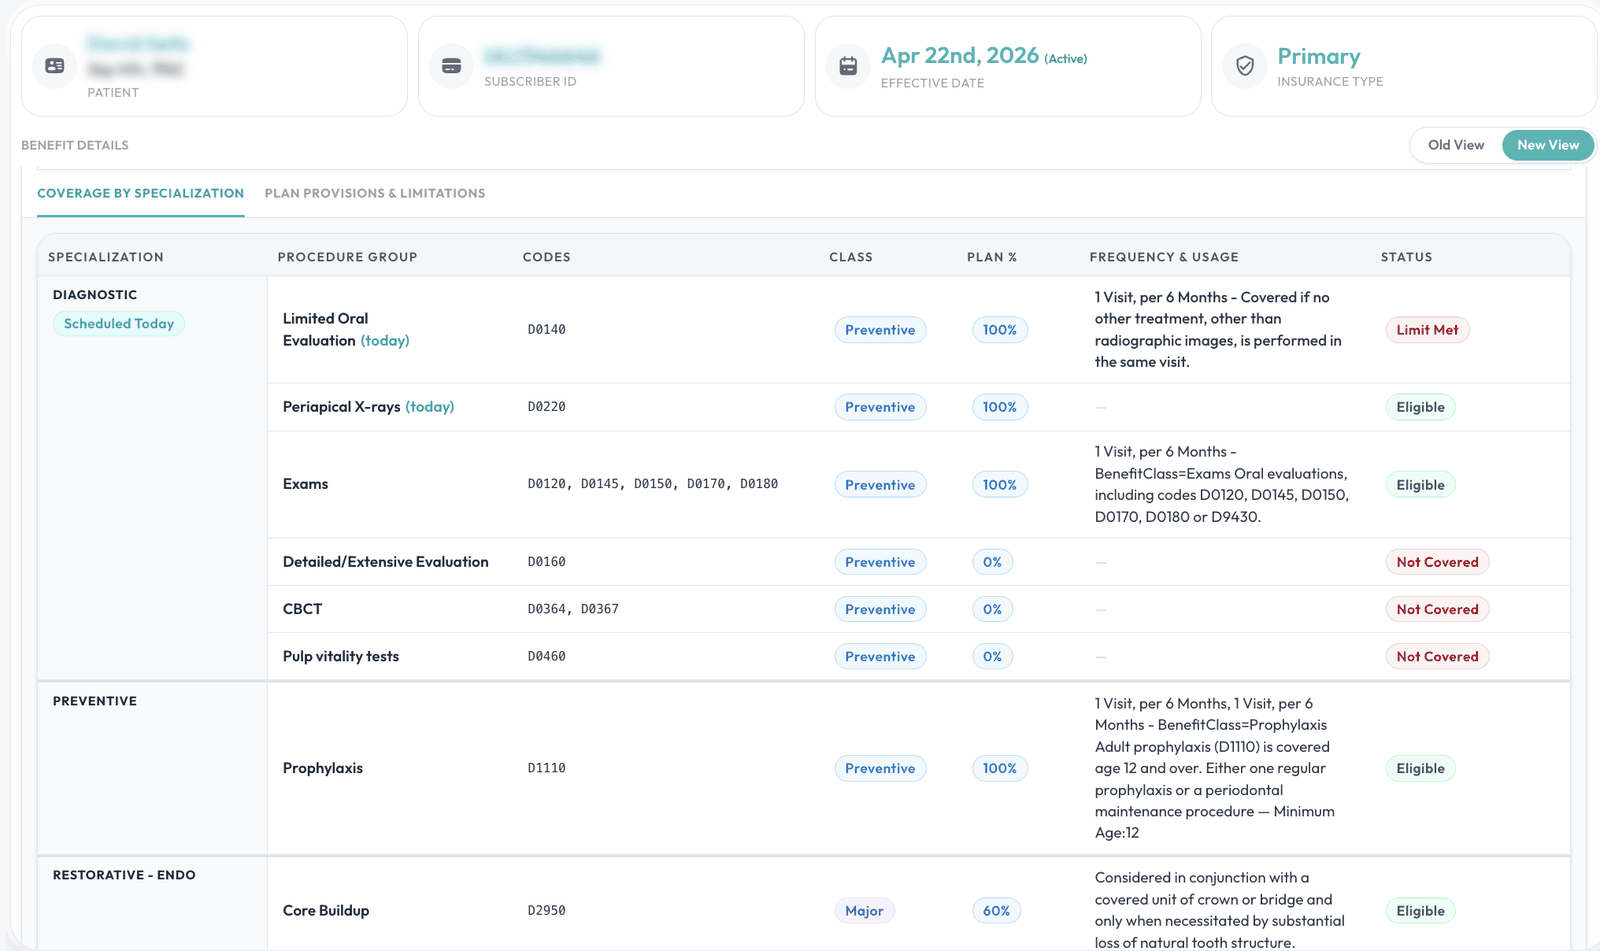Click the Specialization column header
The width and height of the screenshot is (1600, 951).
[x=106, y=257]
